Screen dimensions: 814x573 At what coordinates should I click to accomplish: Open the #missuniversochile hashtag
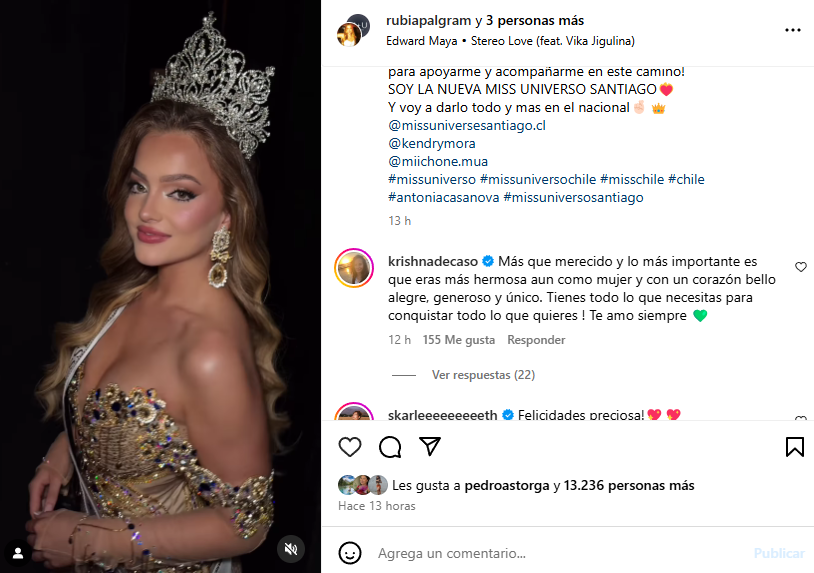538,179
